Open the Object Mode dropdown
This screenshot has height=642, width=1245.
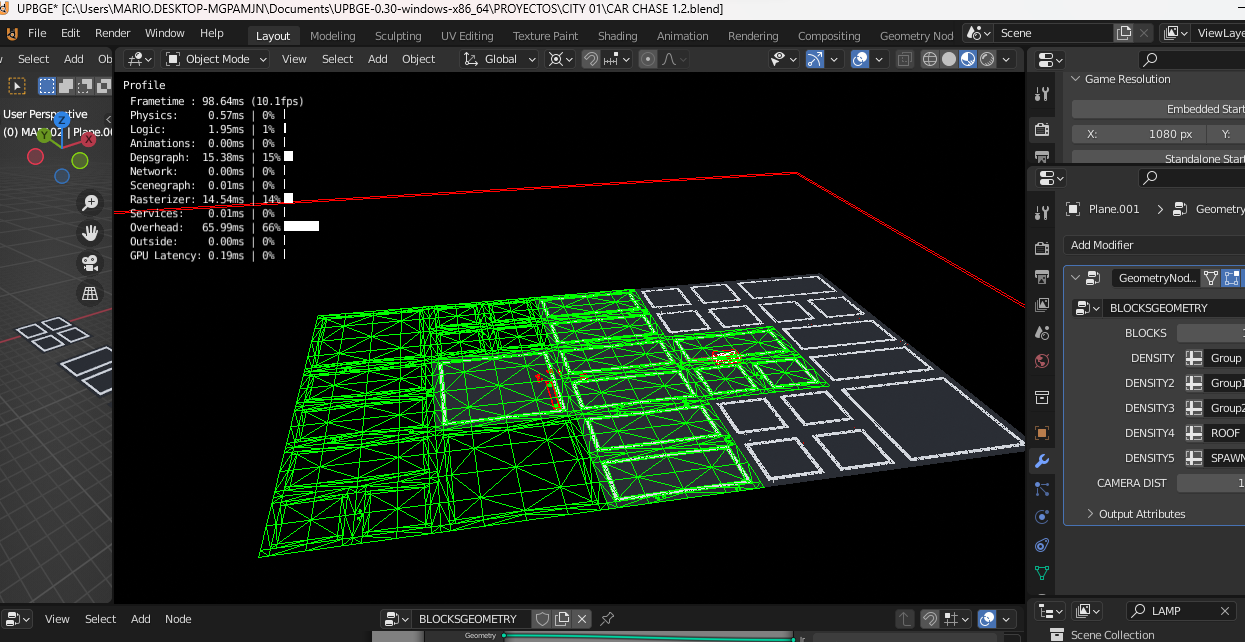click(x=217, y=59)
